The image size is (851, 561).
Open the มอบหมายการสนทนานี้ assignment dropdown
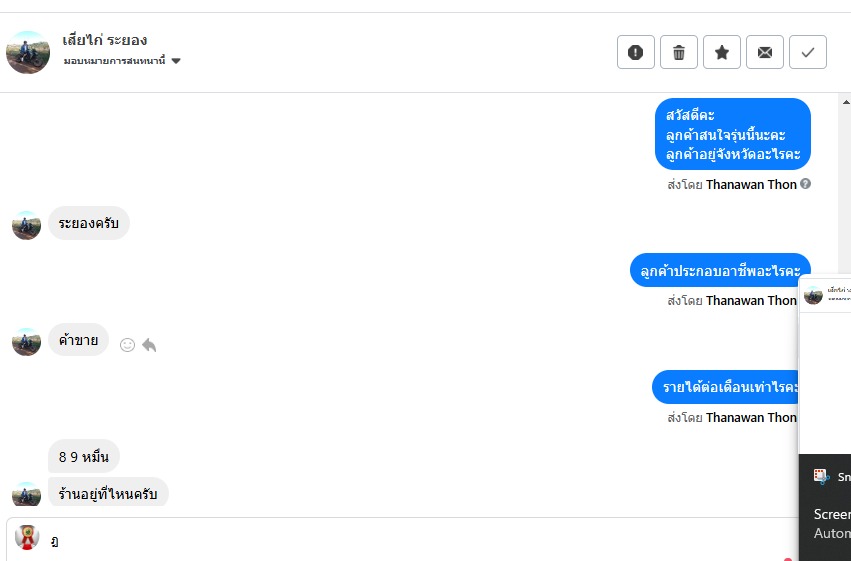(176, 61)
